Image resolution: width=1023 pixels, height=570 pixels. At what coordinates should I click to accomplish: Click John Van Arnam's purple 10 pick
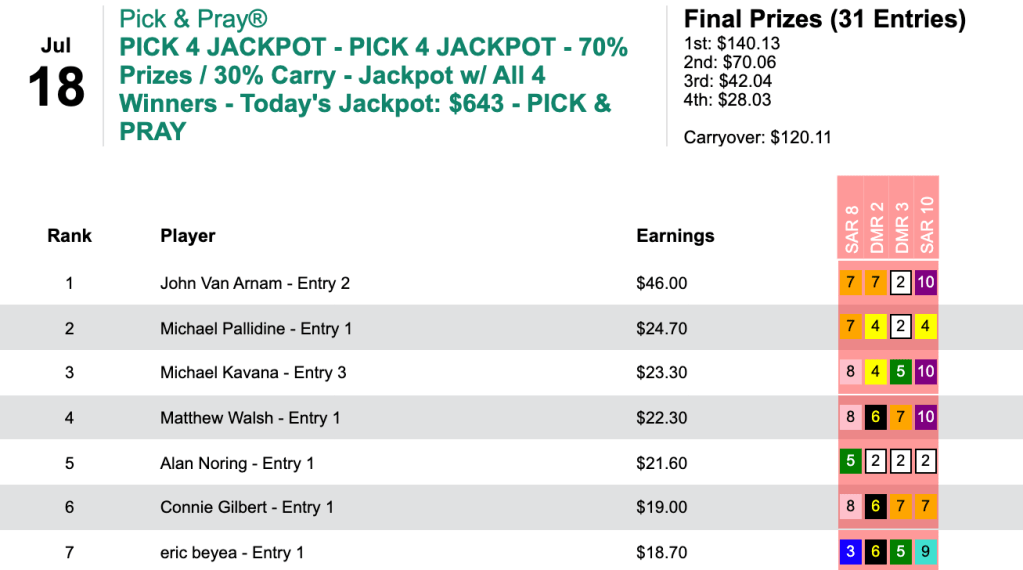(x=926, y=283)
